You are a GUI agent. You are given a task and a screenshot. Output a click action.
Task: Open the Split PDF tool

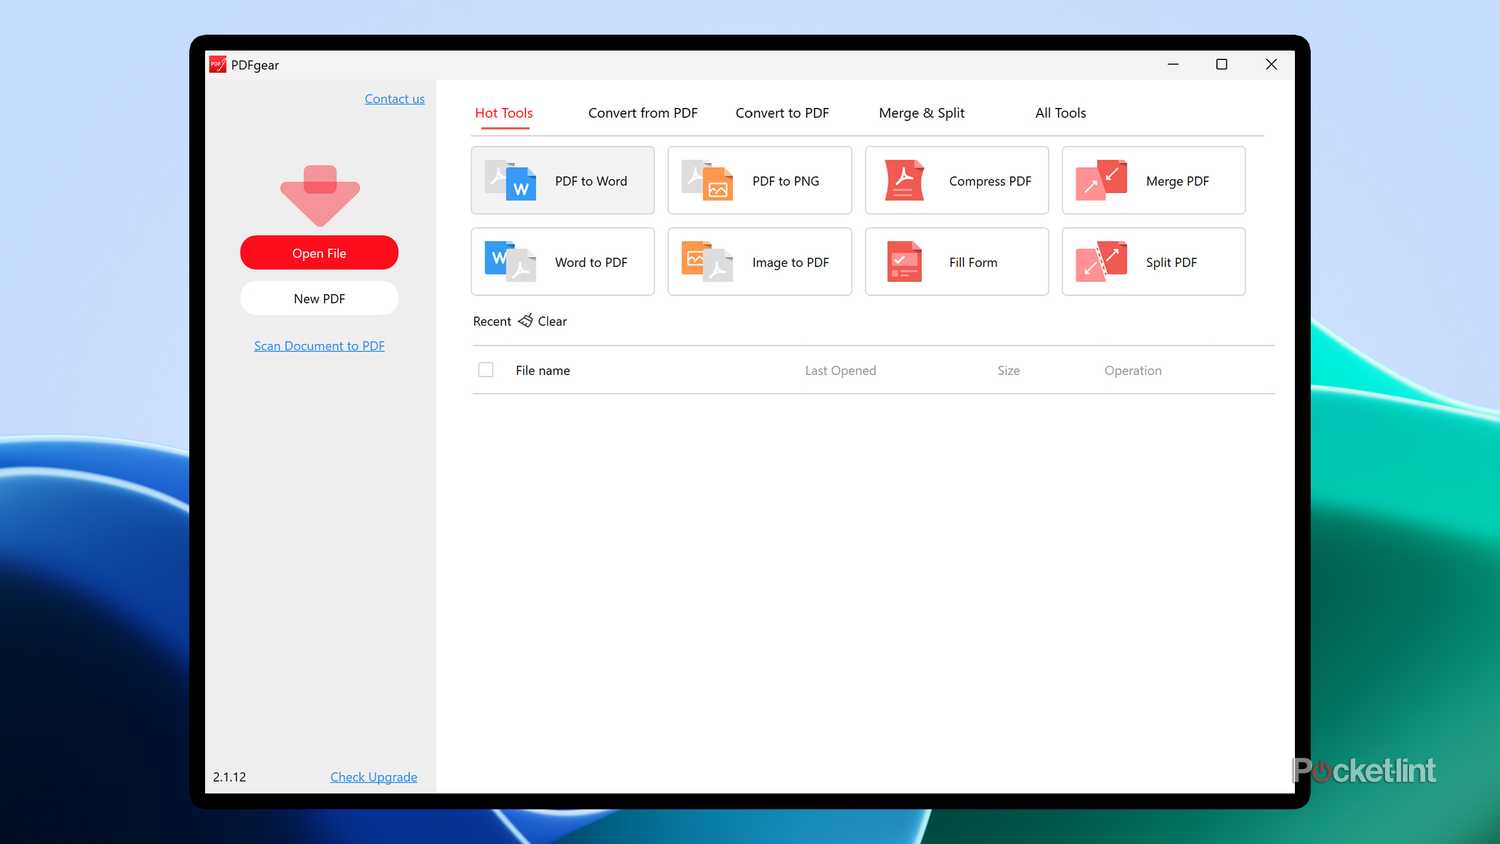coord(1153,262)
